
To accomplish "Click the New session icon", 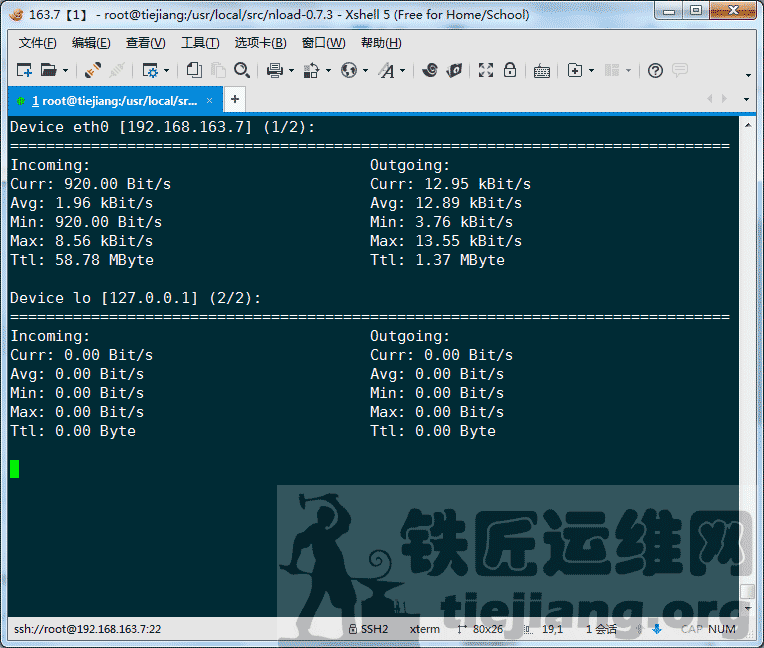I will click(24, 70).
